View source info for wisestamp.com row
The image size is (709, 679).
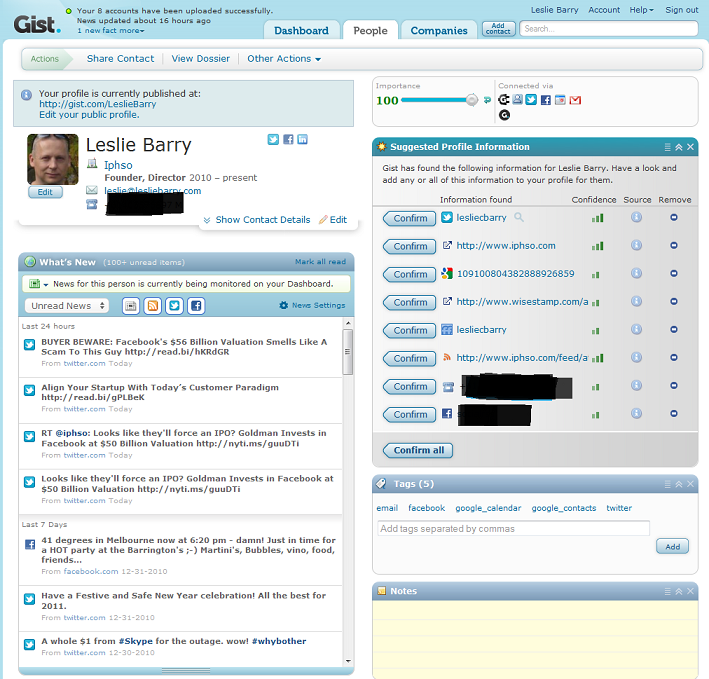coord(636,302)
